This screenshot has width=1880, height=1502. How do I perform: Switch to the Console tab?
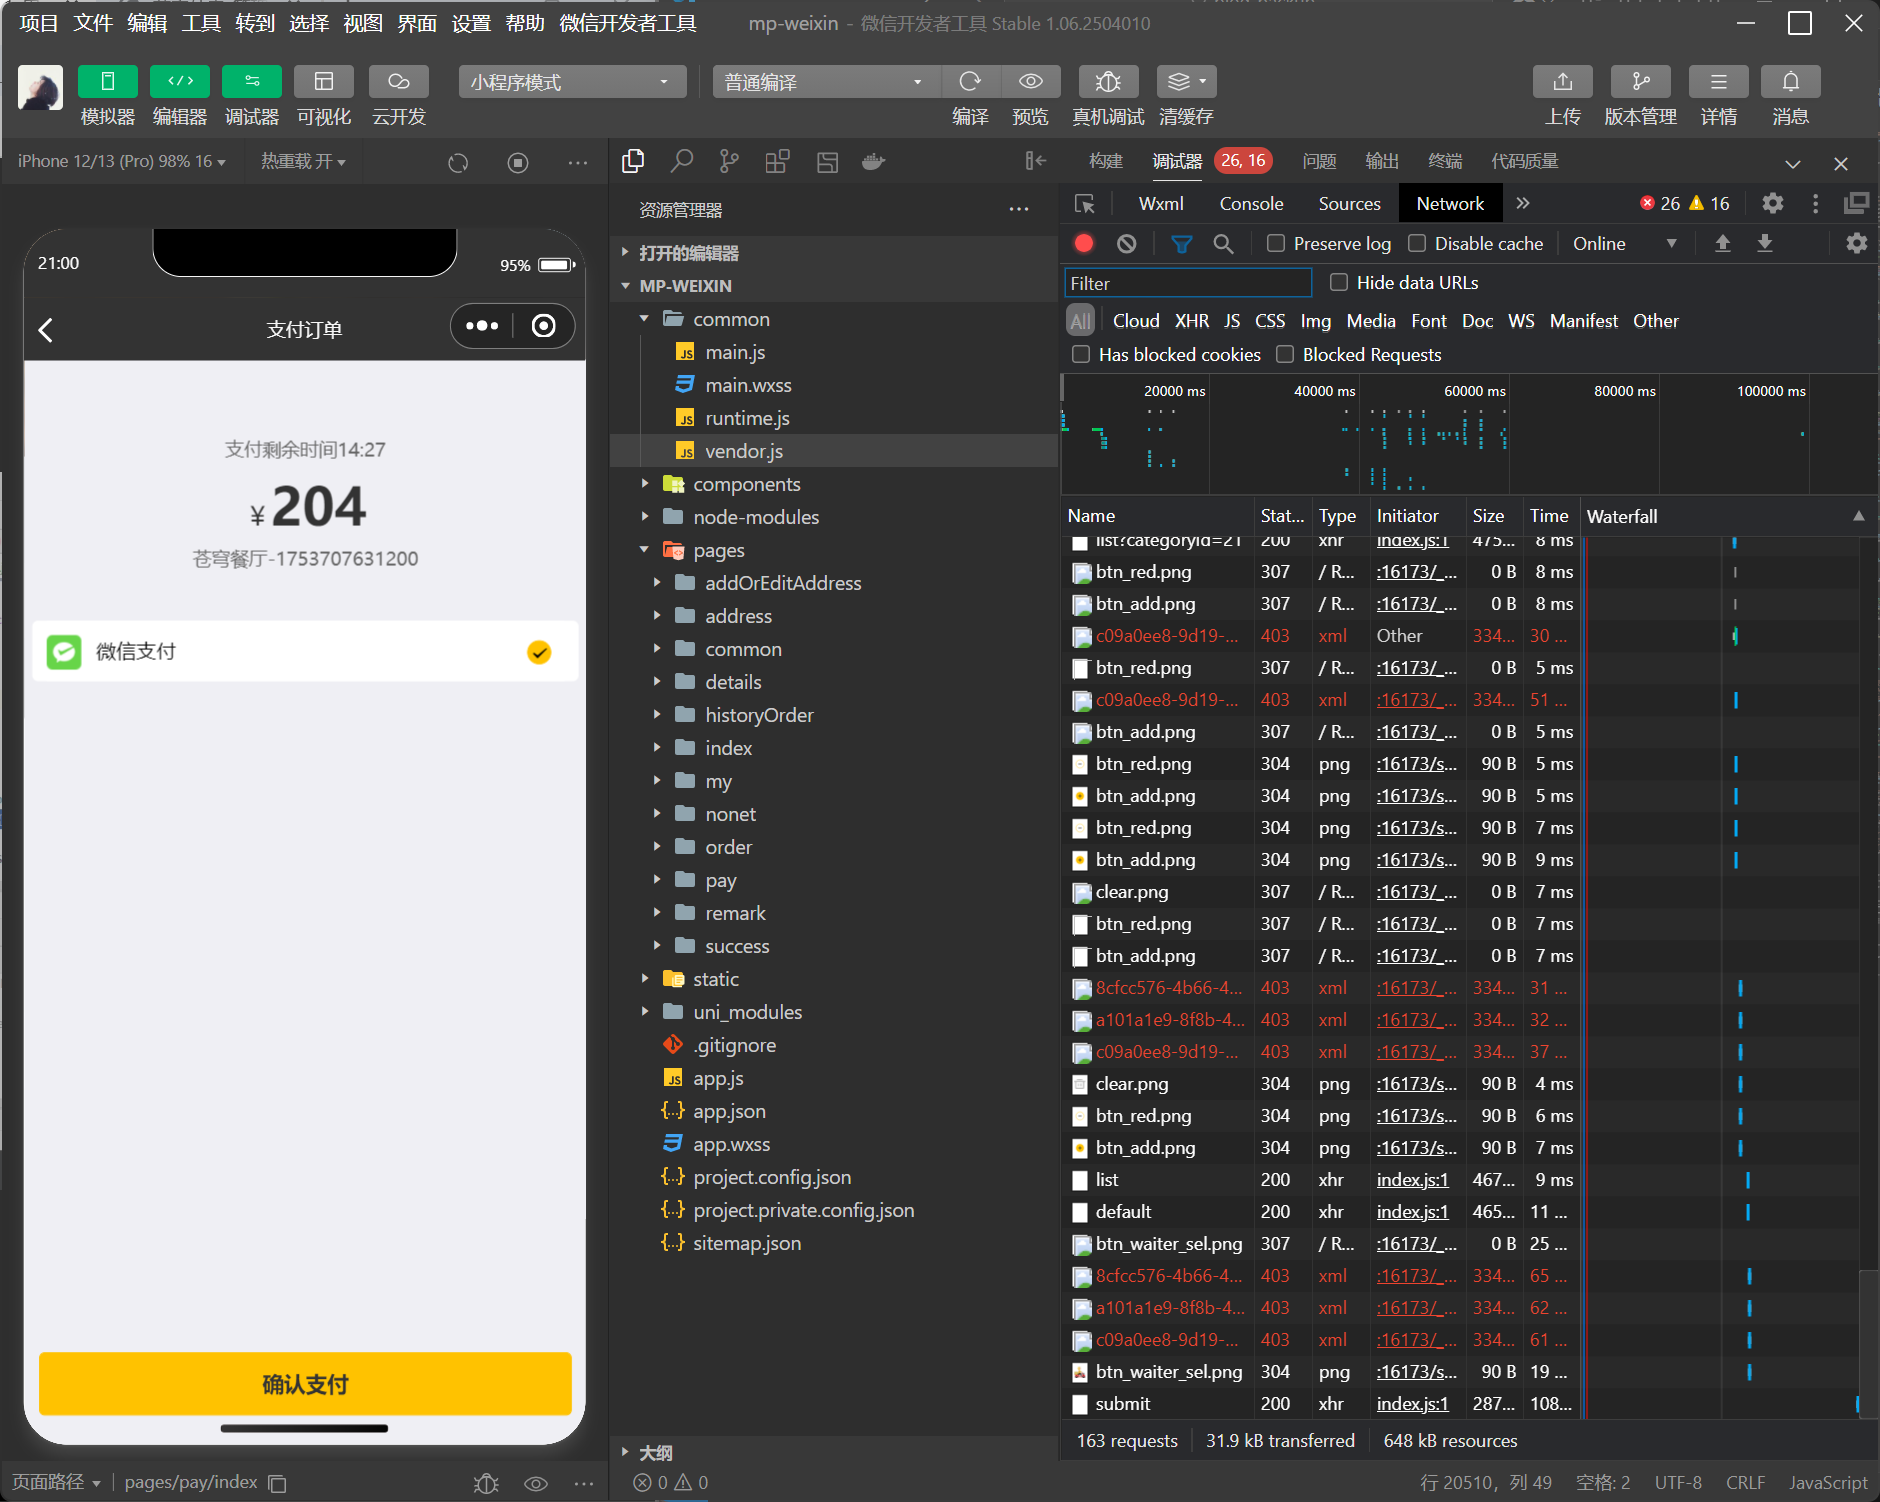point(1251,204)
